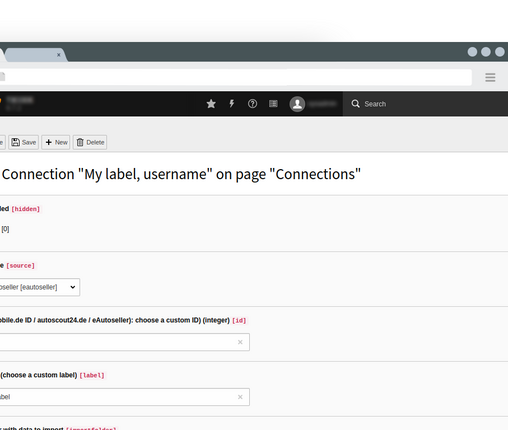Click the search magnifier icon

(355, 104)
